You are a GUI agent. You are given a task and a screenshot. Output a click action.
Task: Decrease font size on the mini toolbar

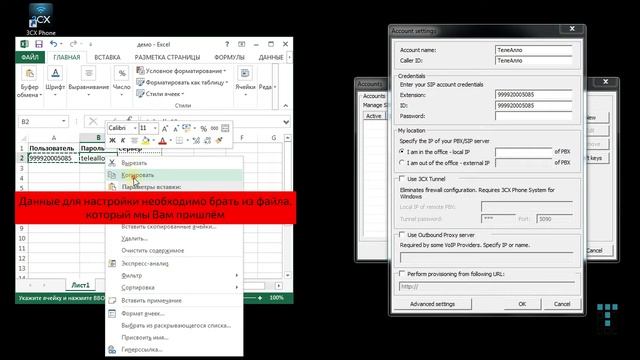[x=176, y=129]
